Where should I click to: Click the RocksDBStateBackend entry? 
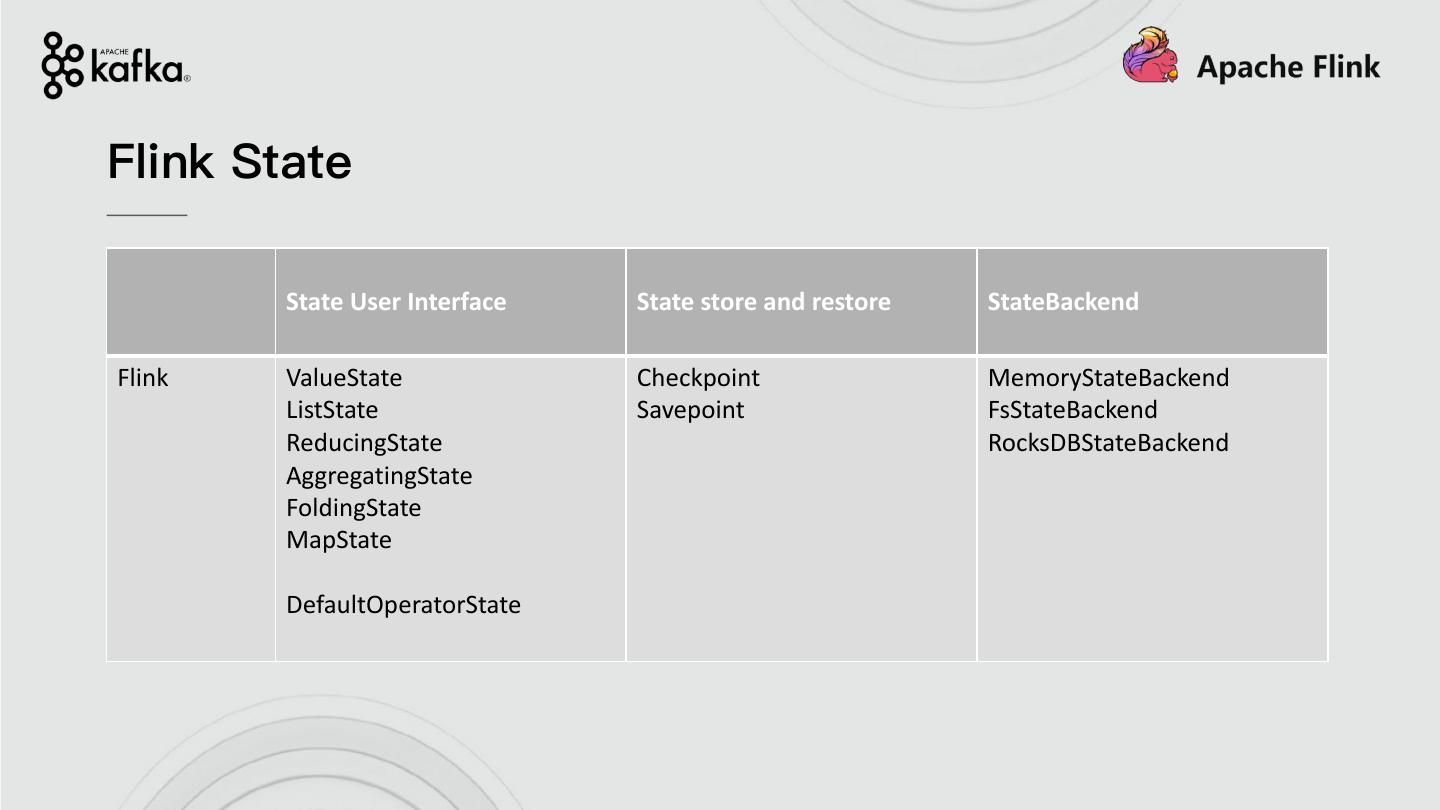(1108, 443)
